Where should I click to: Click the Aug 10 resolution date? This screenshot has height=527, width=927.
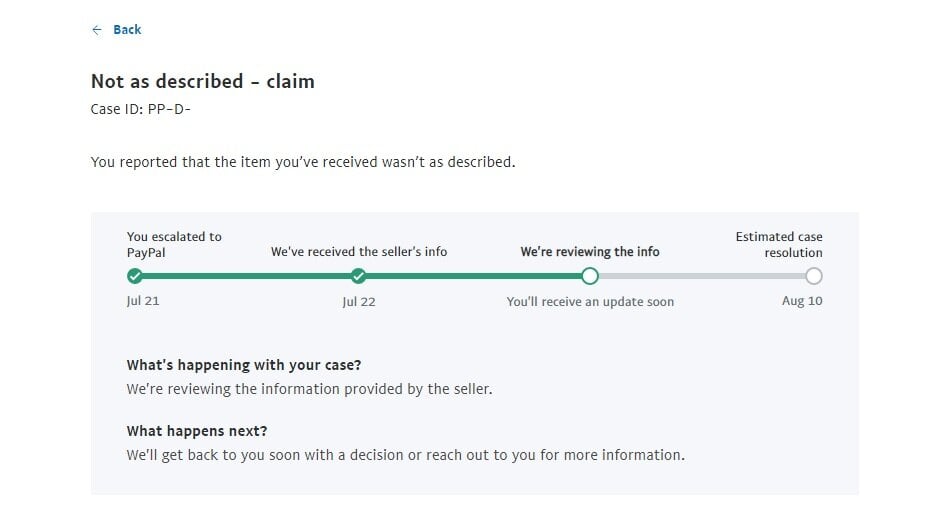[x=802, y=301]
